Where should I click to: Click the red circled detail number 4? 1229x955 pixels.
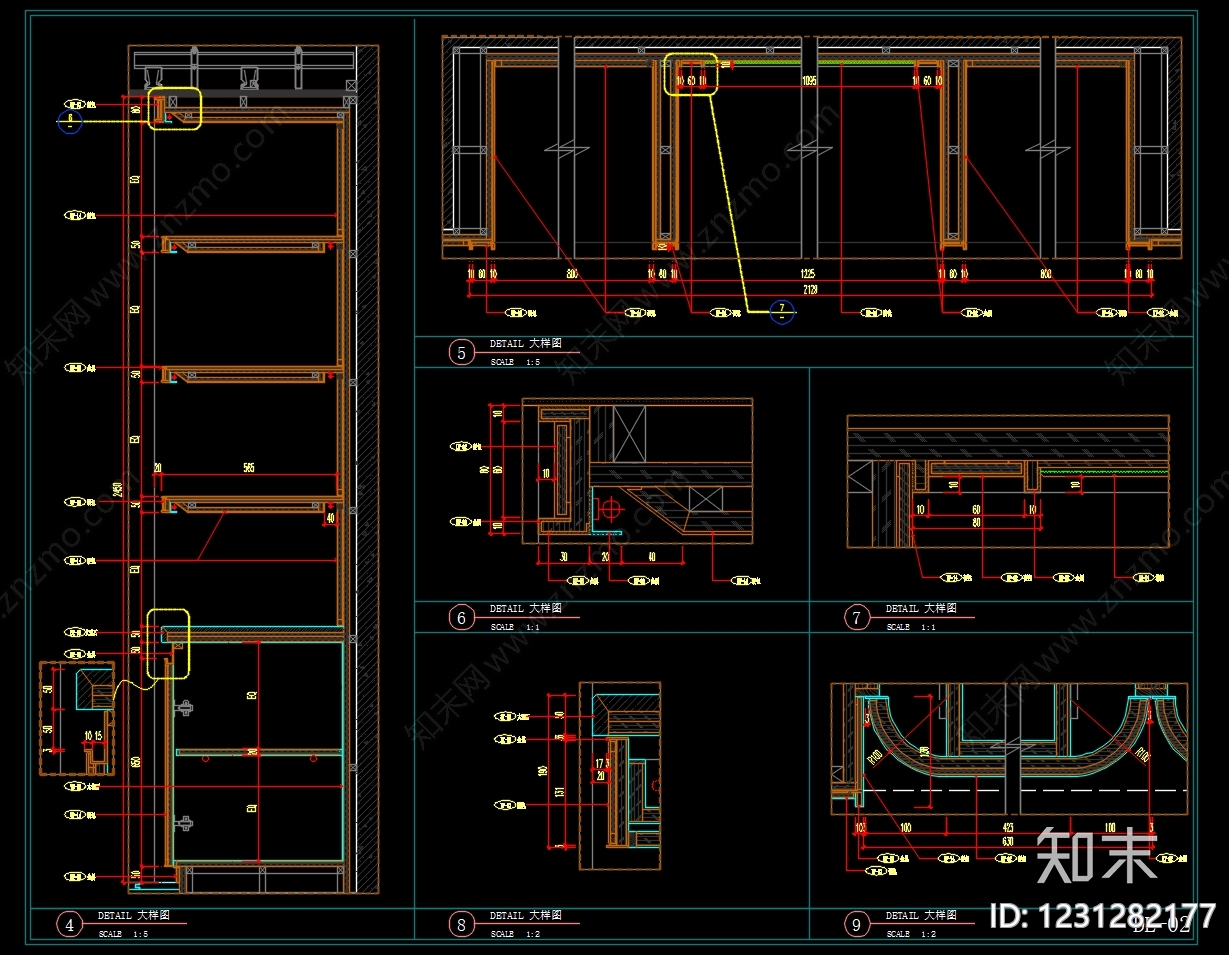tap(69, 925)
